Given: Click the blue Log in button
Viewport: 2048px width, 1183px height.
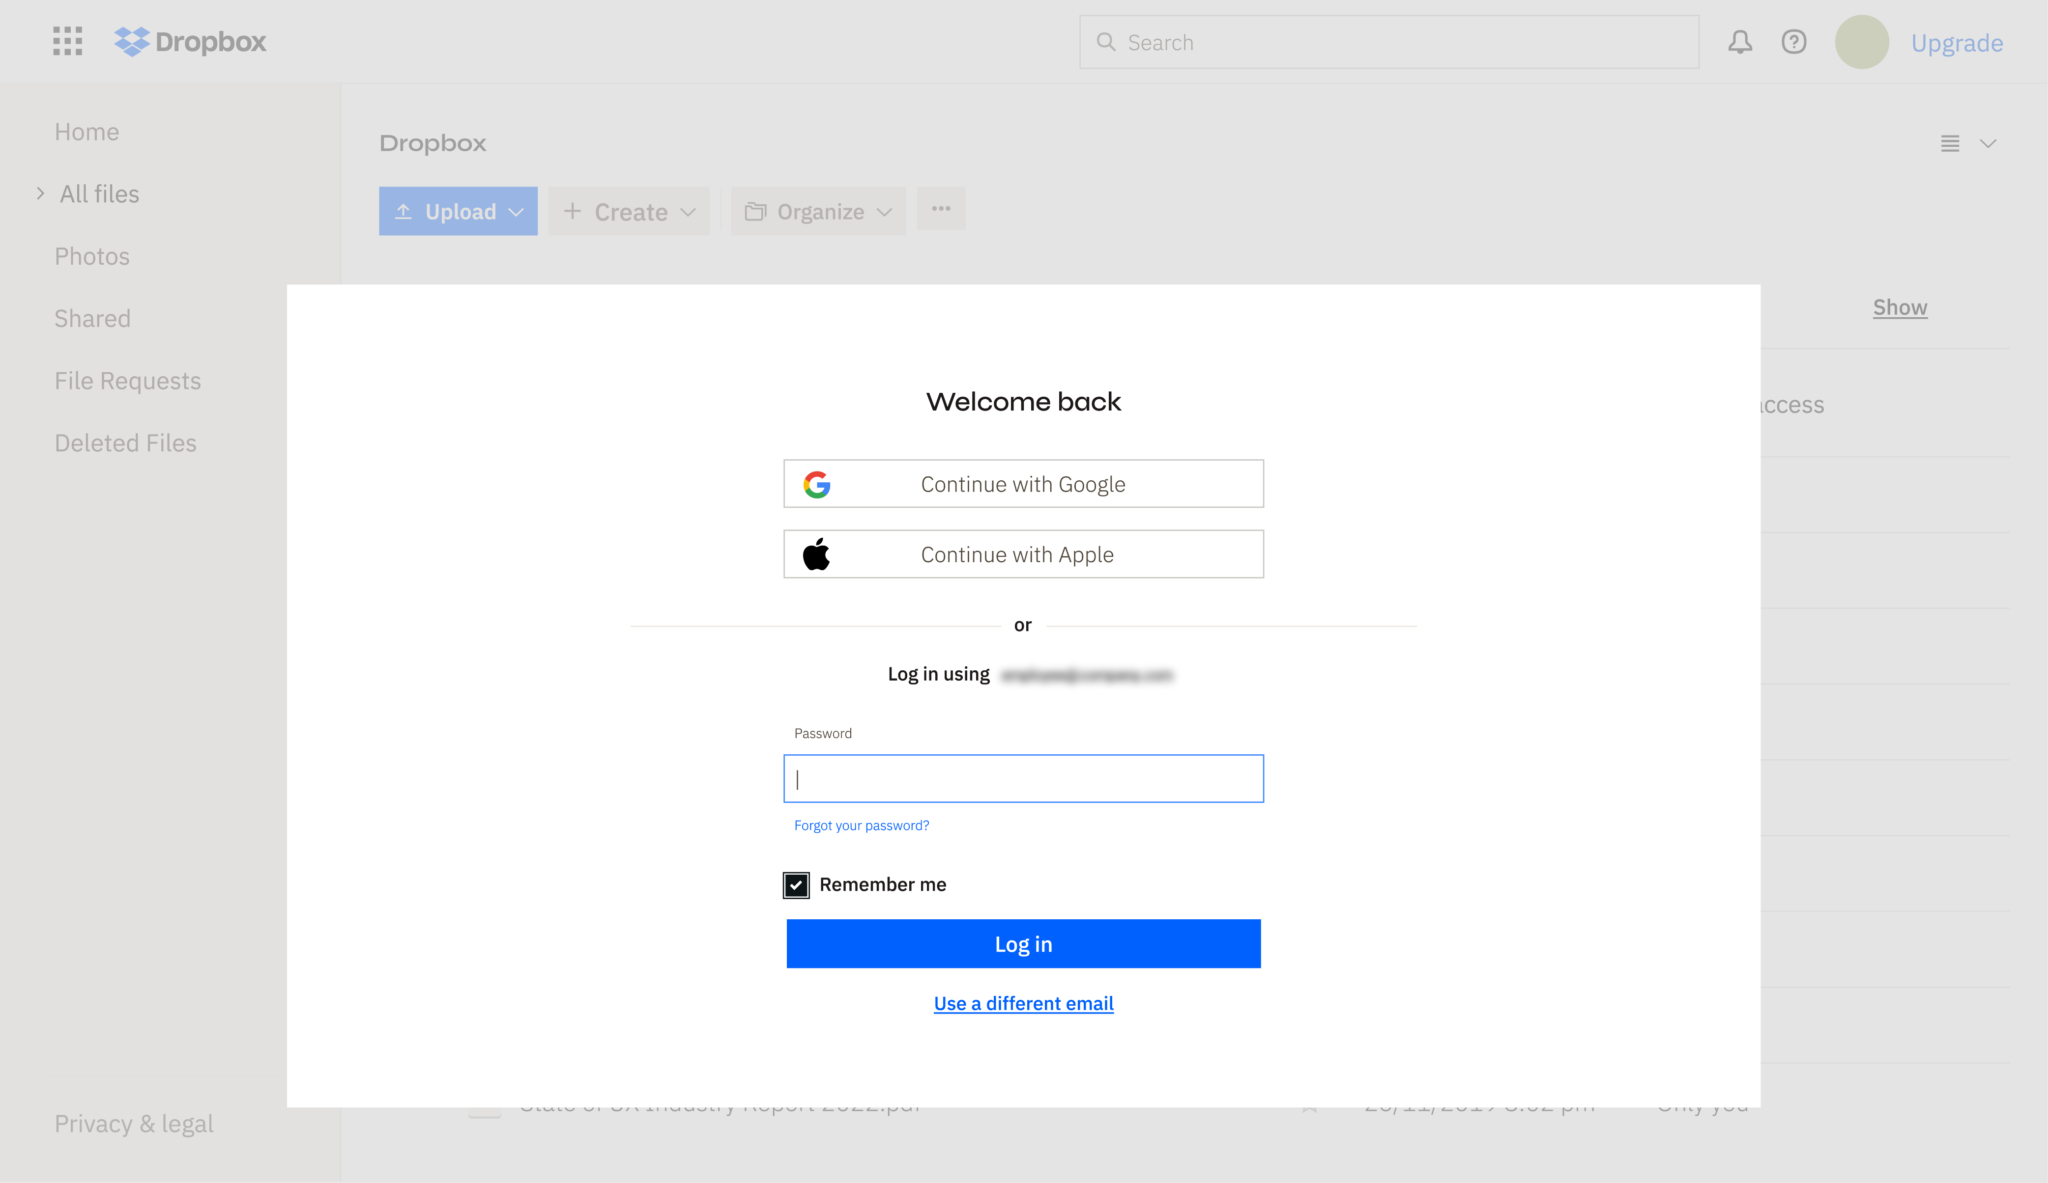Looking at the screenshot, I should click(1023, 944).
